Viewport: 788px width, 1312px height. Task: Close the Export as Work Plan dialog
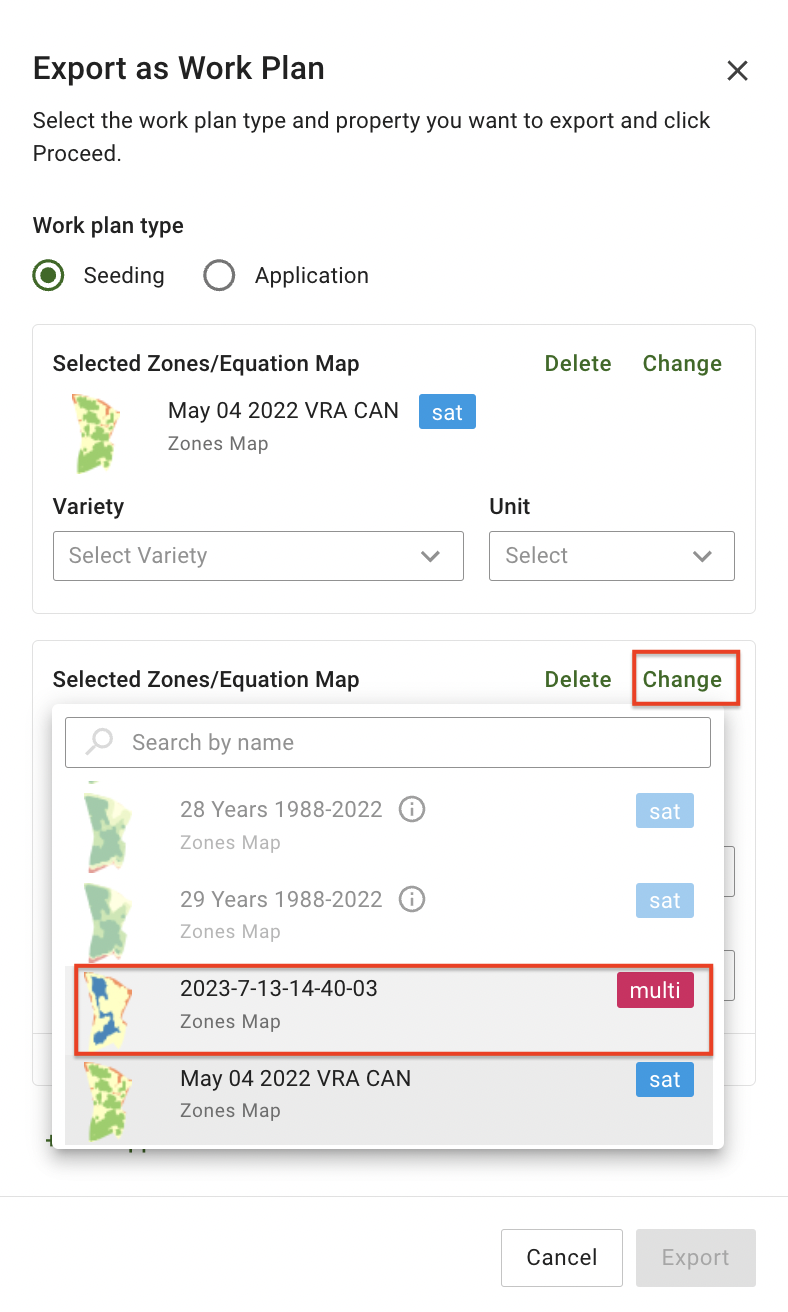tap(737, 71)
